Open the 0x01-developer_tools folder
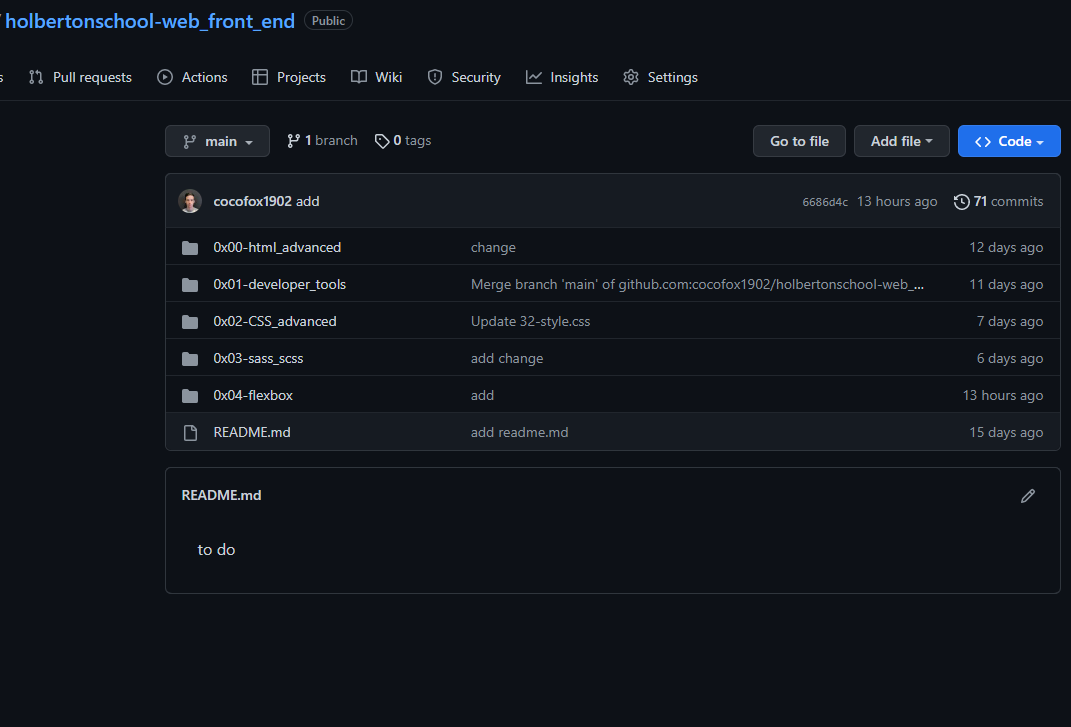Image resolution: width=1071 pixels, height=727 pixels. (279, 284)
